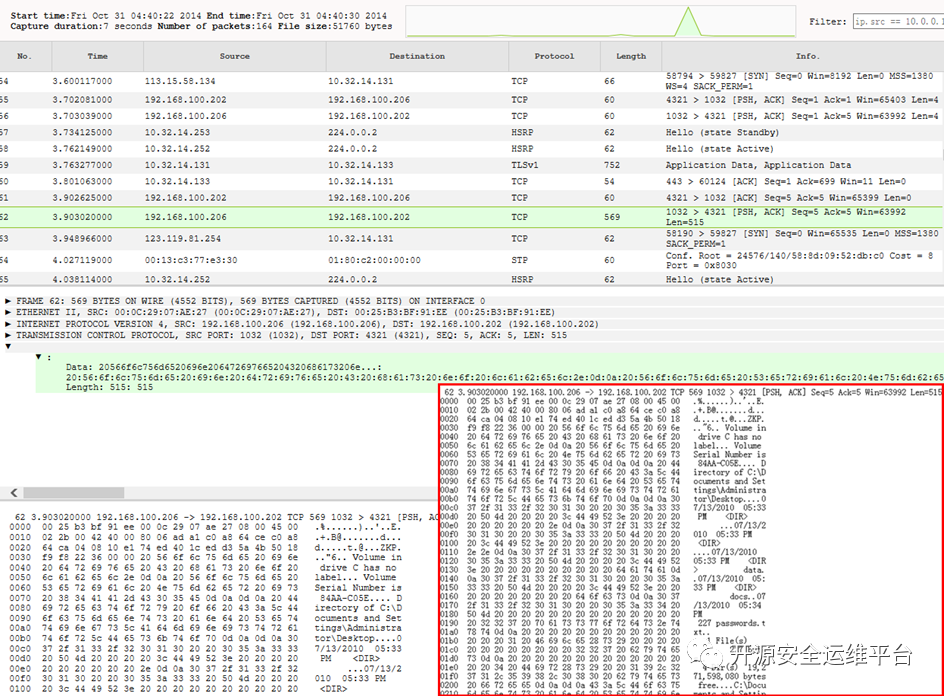Click source MAC 00:13:c3:77:e3:30

pos(191,260)
